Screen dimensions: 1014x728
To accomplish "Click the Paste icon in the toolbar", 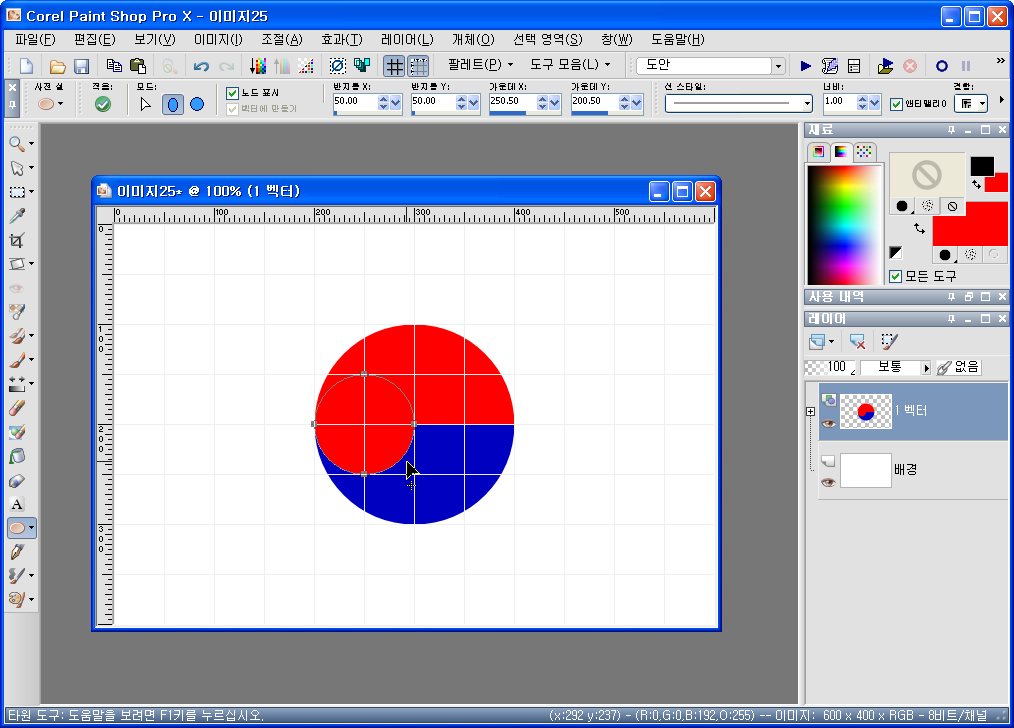I will 140,64.
